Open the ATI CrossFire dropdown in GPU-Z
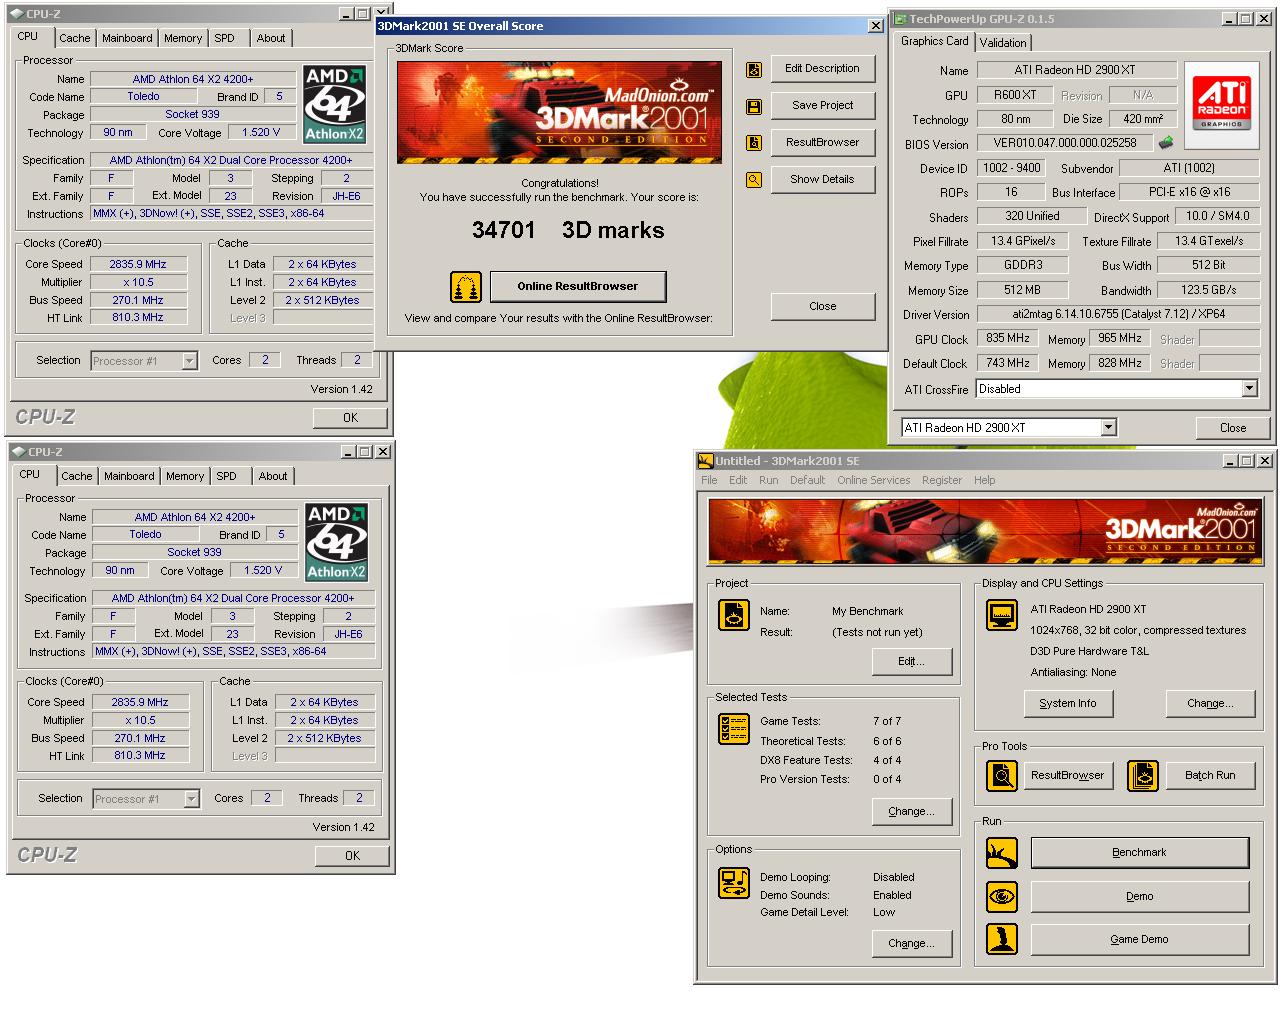This screenshot has height=1024, width=1280. pyautogui.click(x=1249, y=389)
